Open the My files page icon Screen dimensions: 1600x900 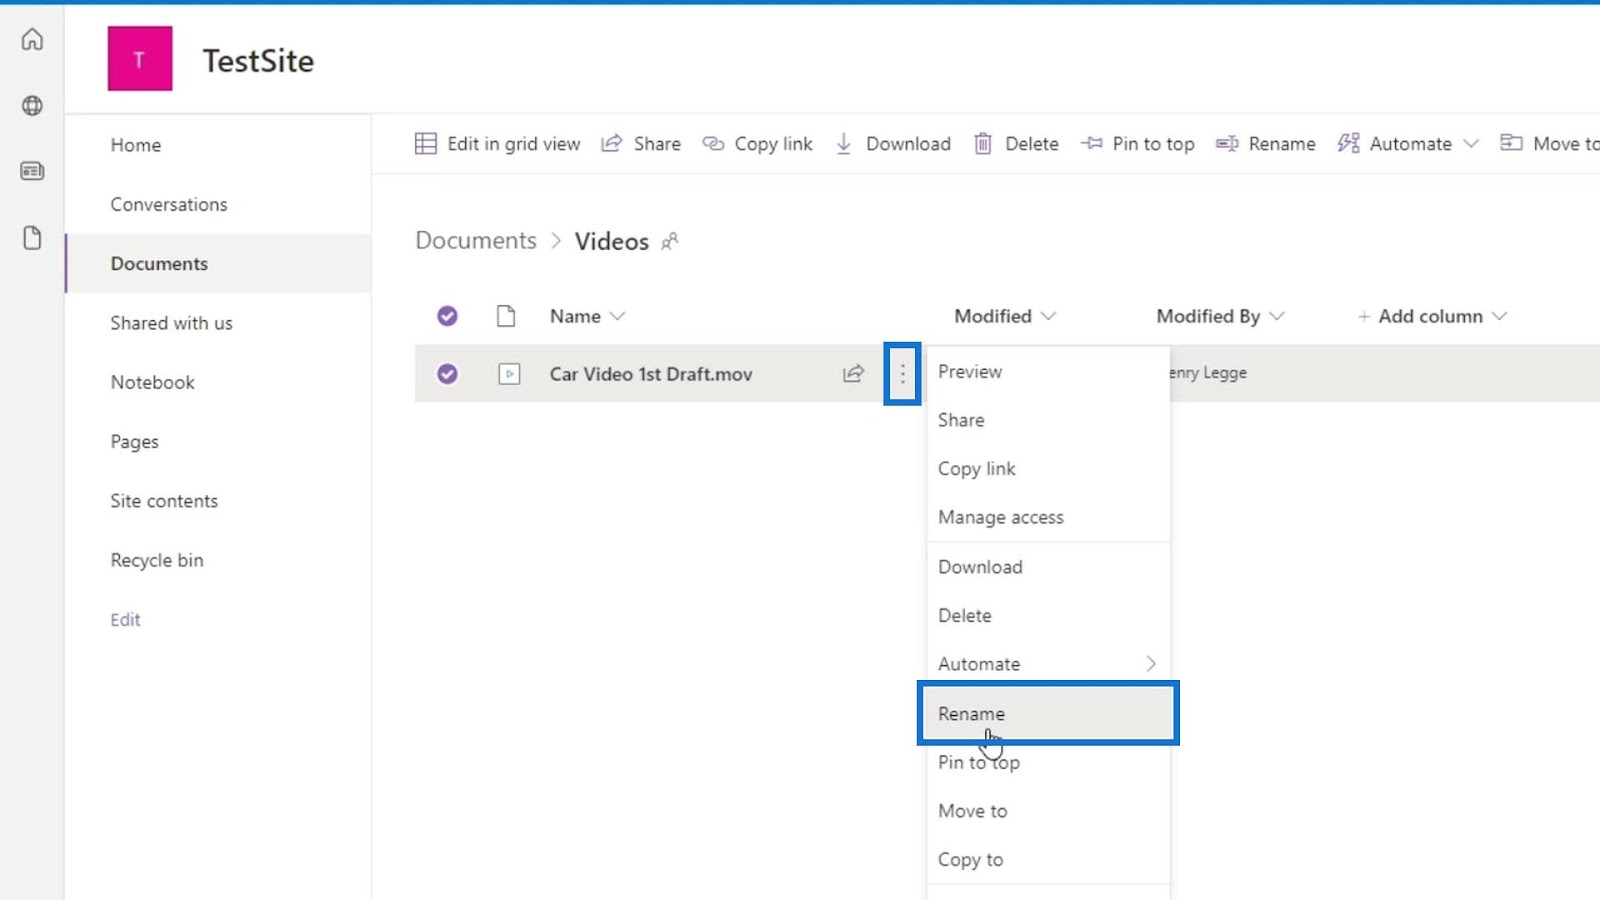point(32,238)
